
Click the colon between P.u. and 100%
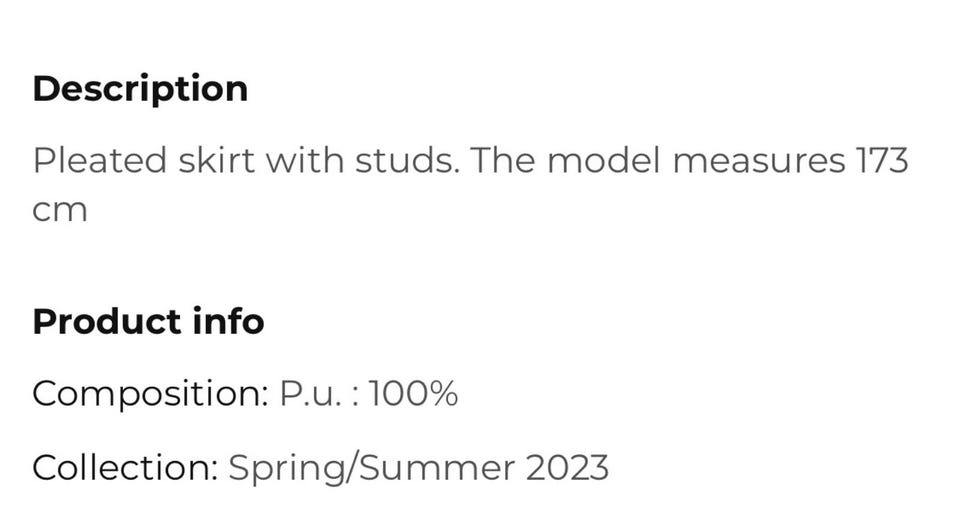(357, 396)
